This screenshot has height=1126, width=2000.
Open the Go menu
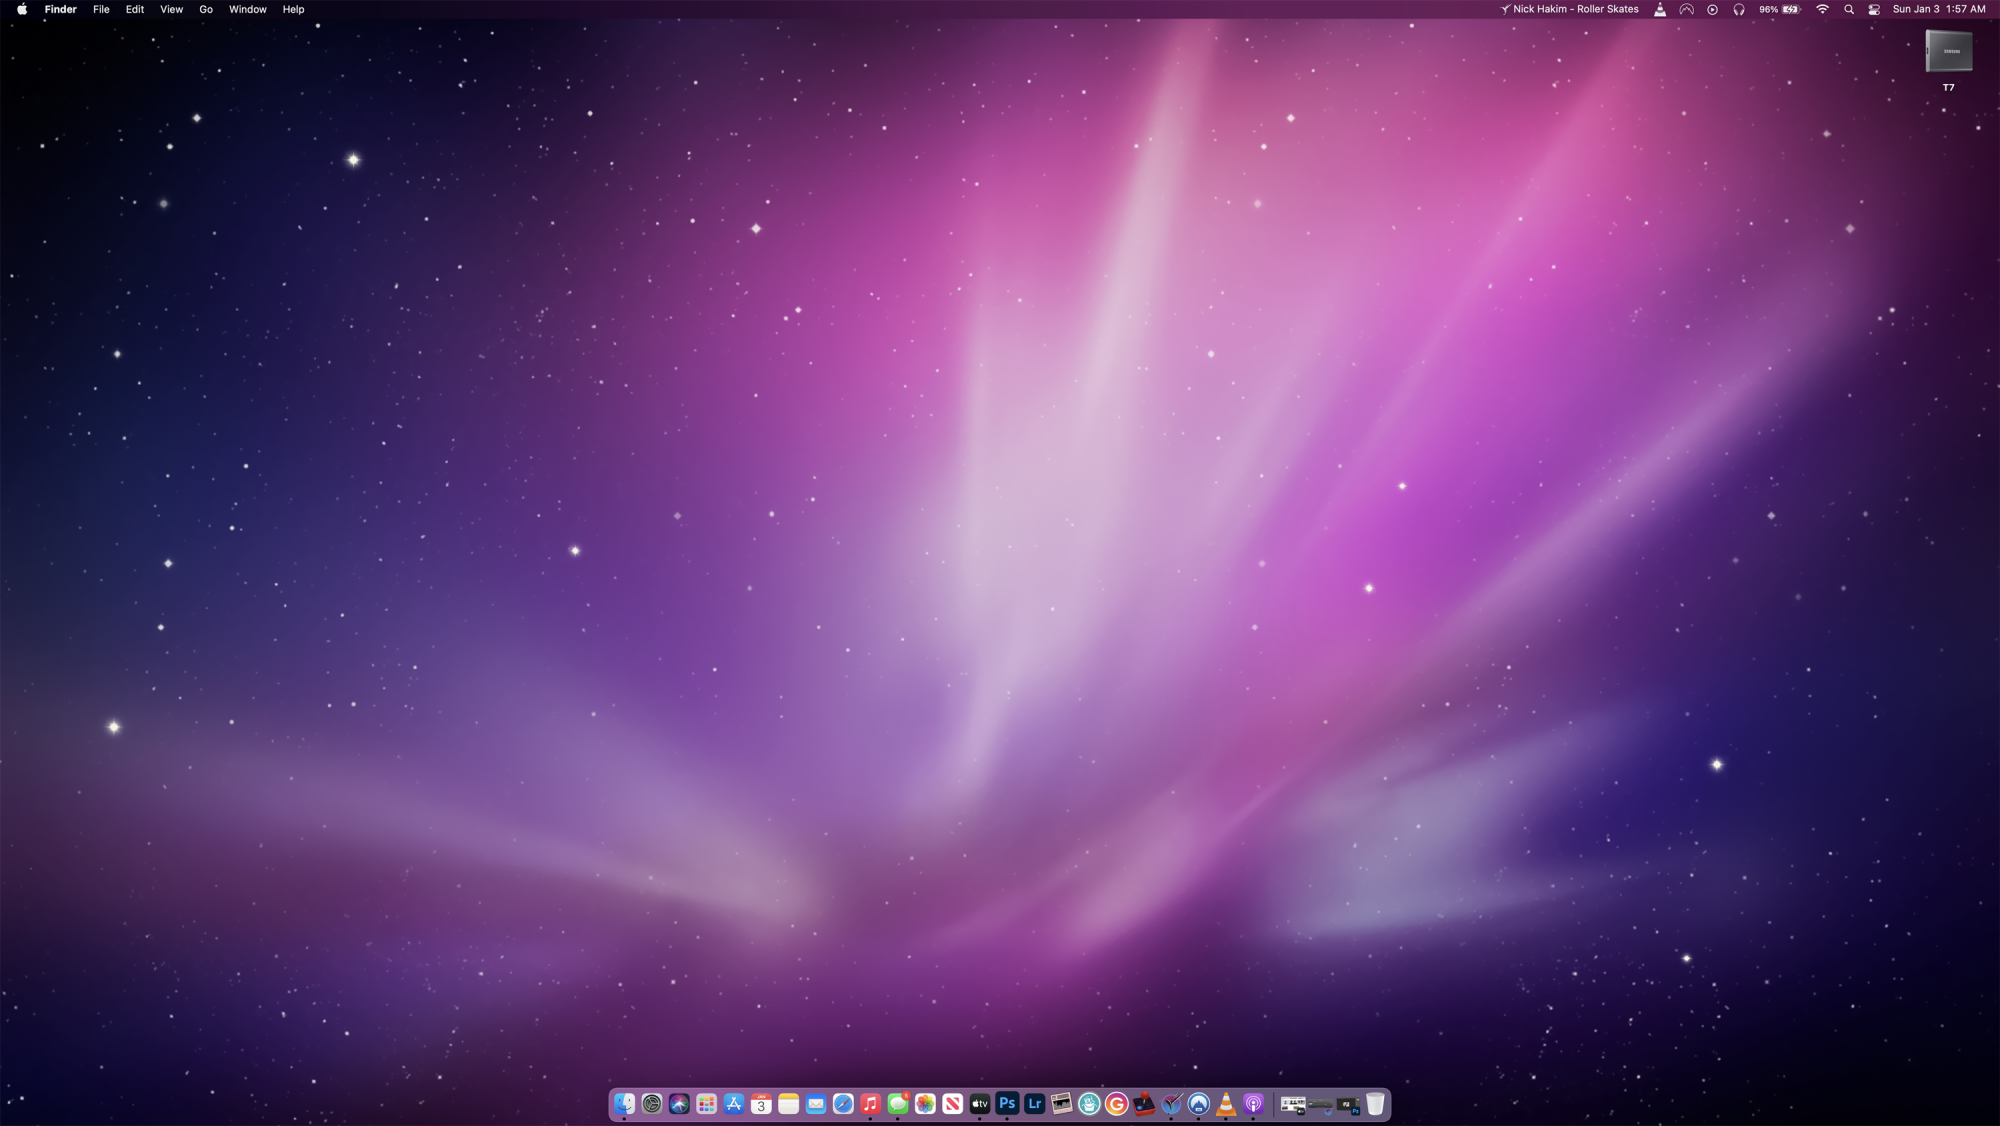206,9
